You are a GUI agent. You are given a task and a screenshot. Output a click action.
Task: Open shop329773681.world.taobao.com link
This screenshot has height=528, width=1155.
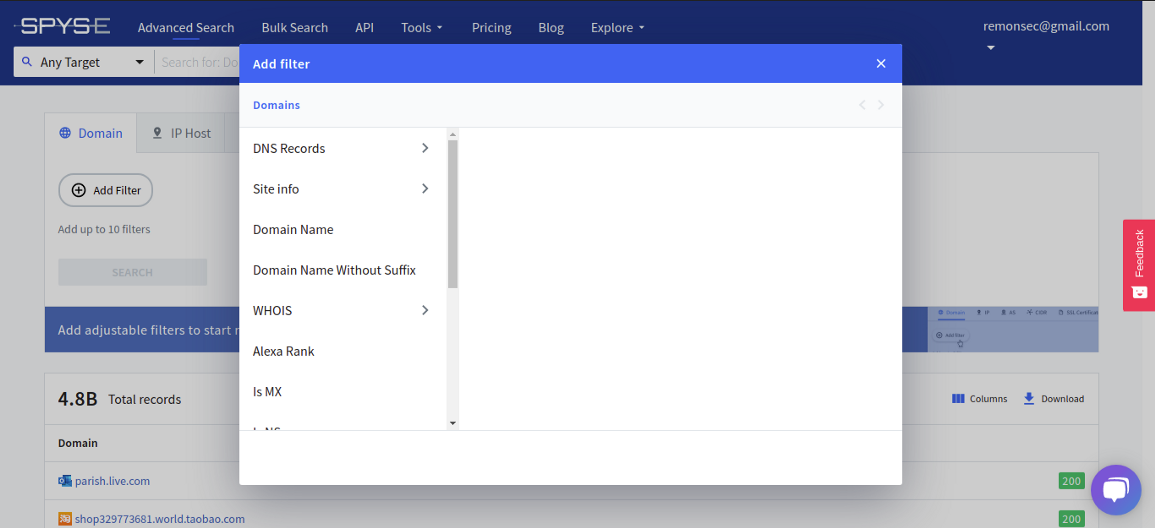coord(160,519)
